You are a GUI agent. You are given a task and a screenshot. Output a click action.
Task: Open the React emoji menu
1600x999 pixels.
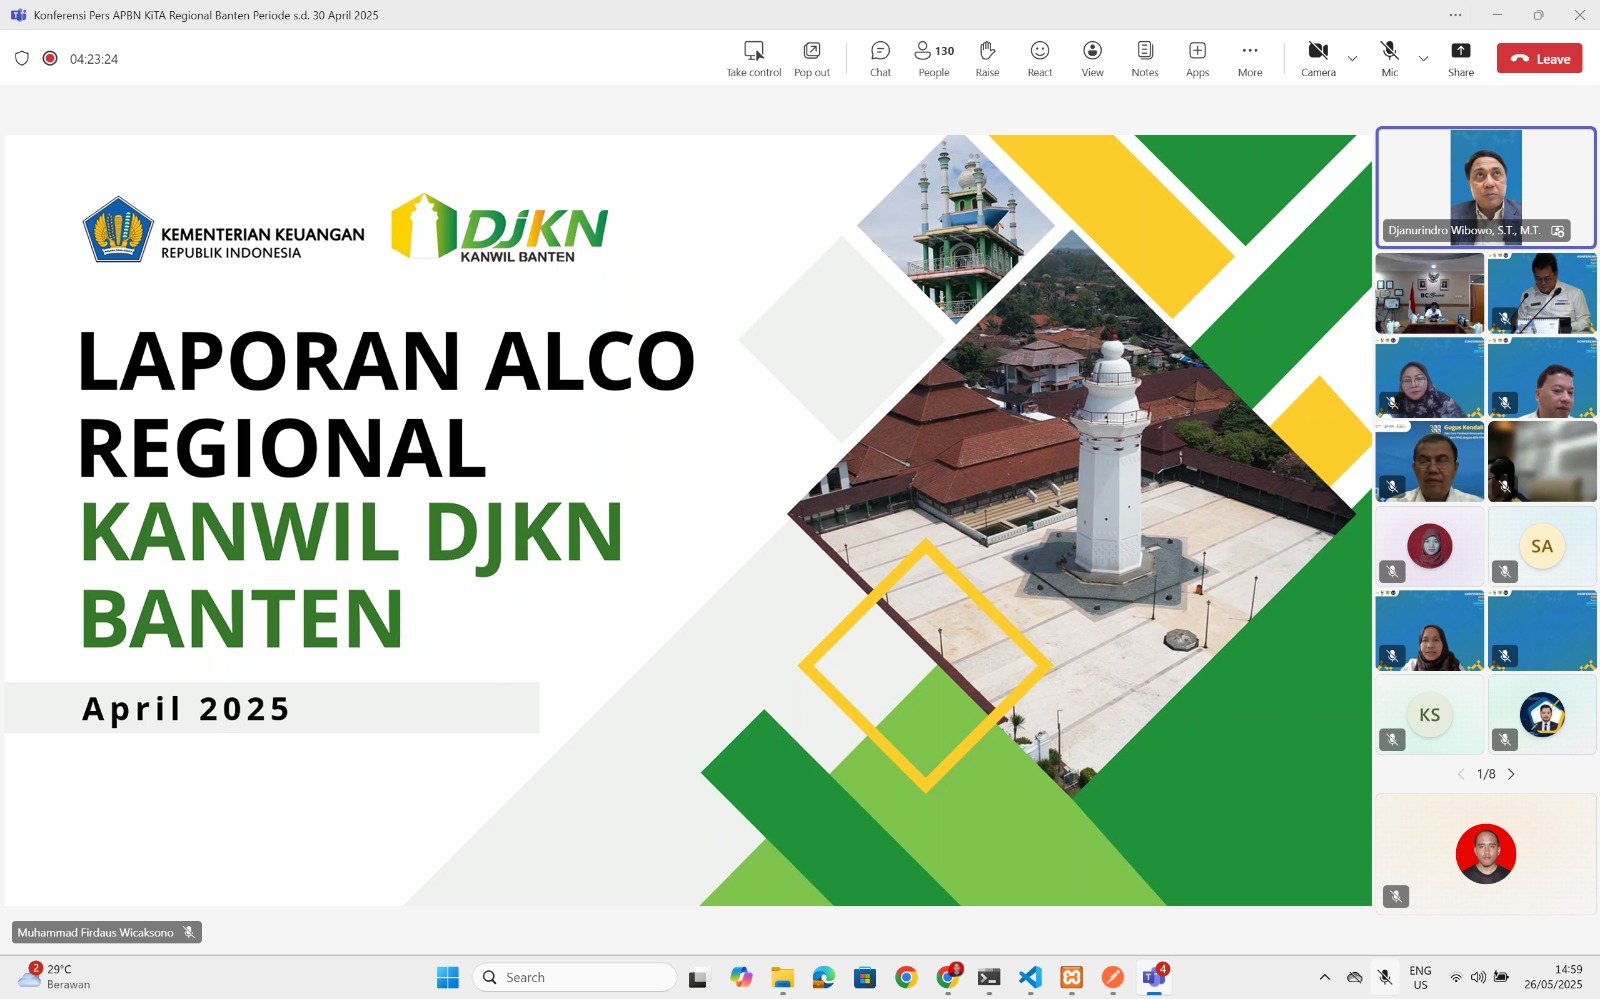[x=1040, y=59]
